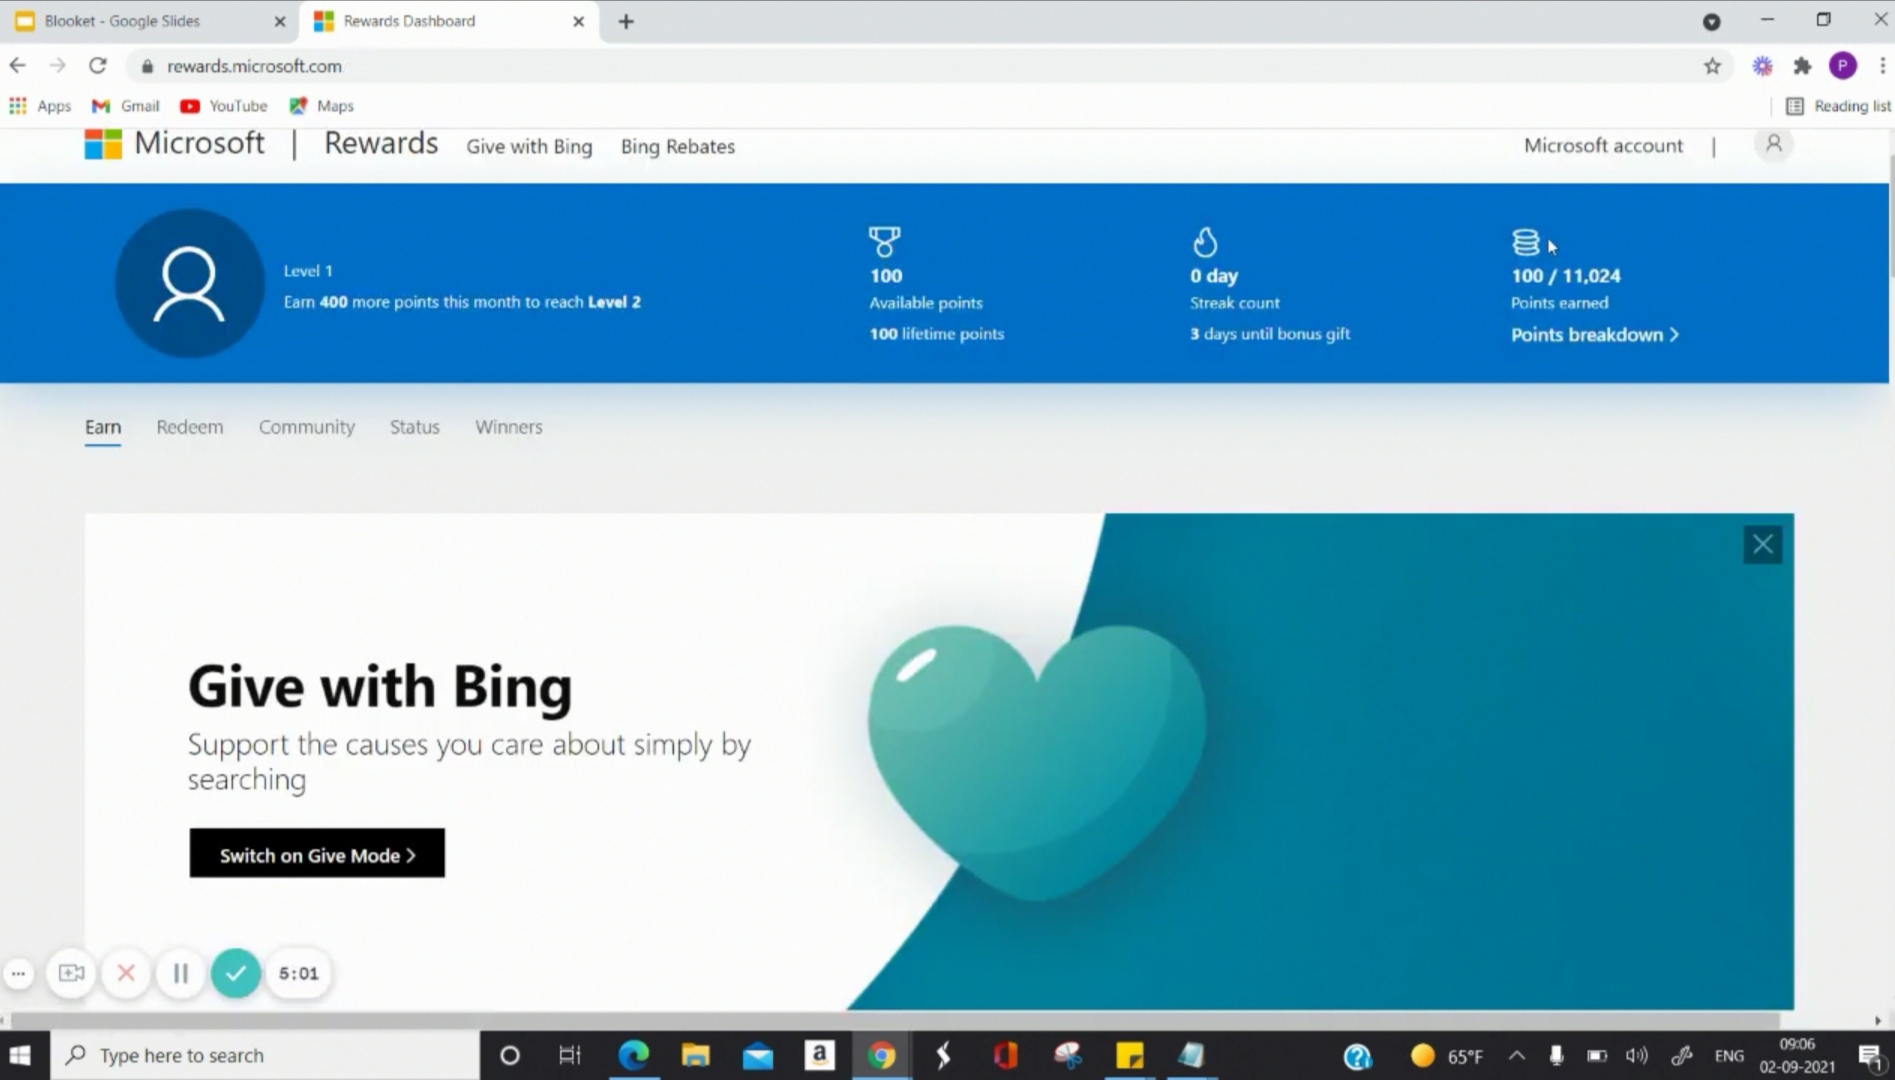
Task: Pause the screen recording
Action: tap(181, 973)
